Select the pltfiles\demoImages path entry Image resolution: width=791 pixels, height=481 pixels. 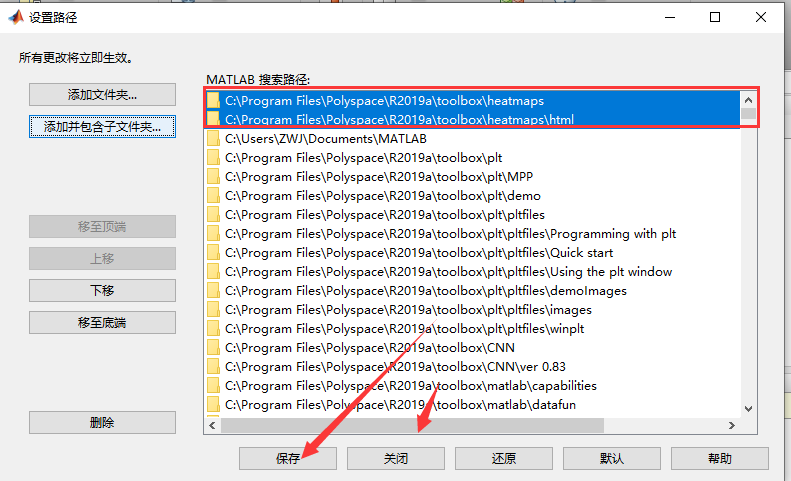pyautogui.click(x=472, y=291)
